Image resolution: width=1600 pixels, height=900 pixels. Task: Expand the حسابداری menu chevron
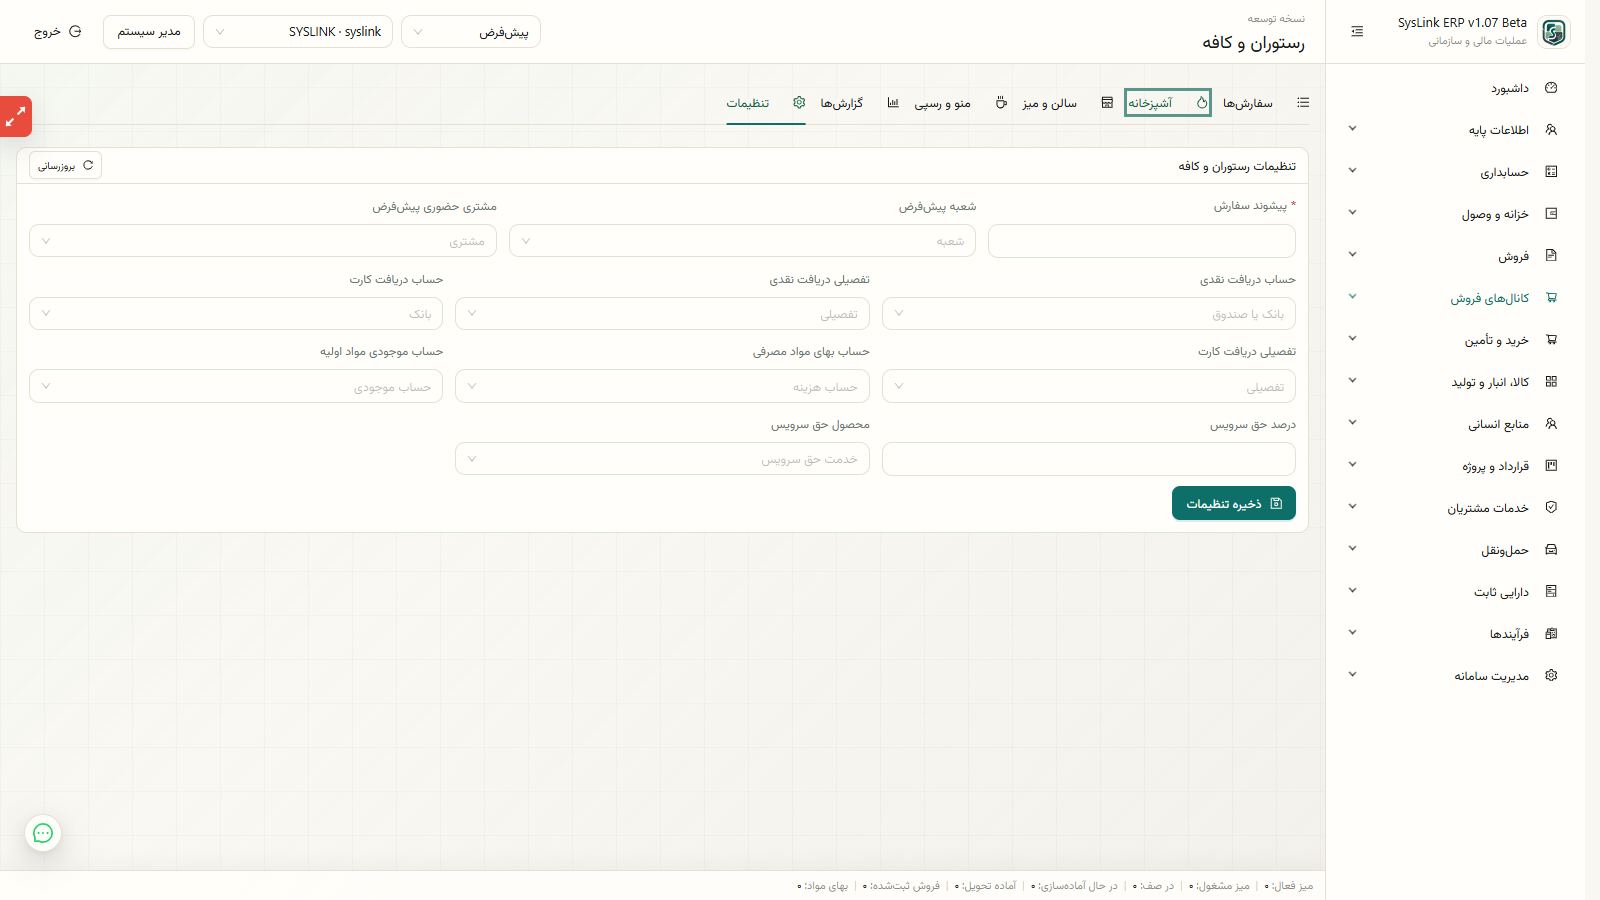(1352, 171)
